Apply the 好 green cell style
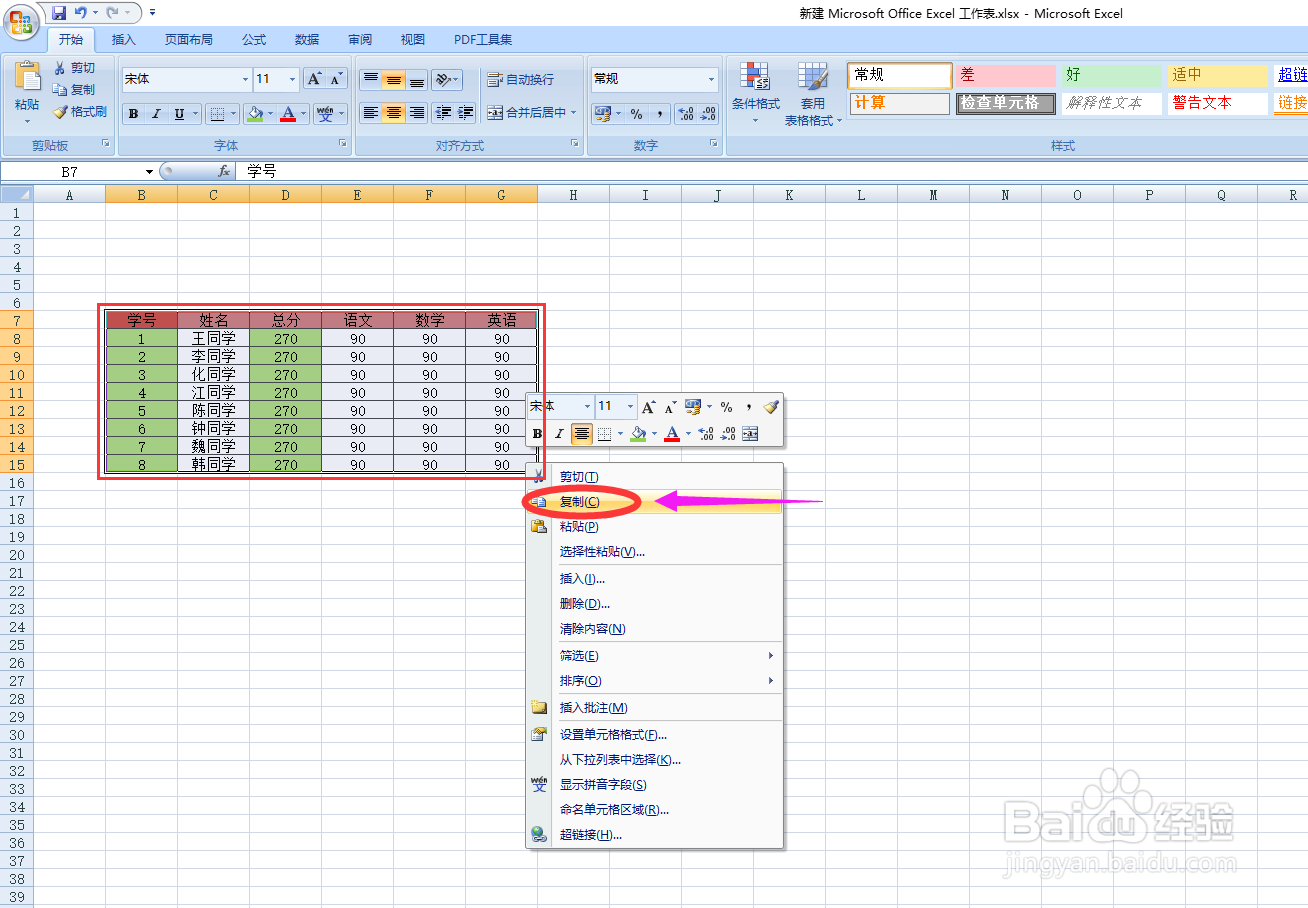 [x=1111, y=75]
